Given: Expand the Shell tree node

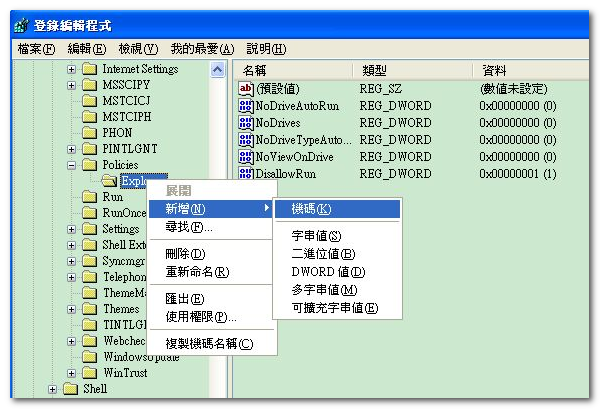Looking at the screenshot, I should (x=53, y=389).
